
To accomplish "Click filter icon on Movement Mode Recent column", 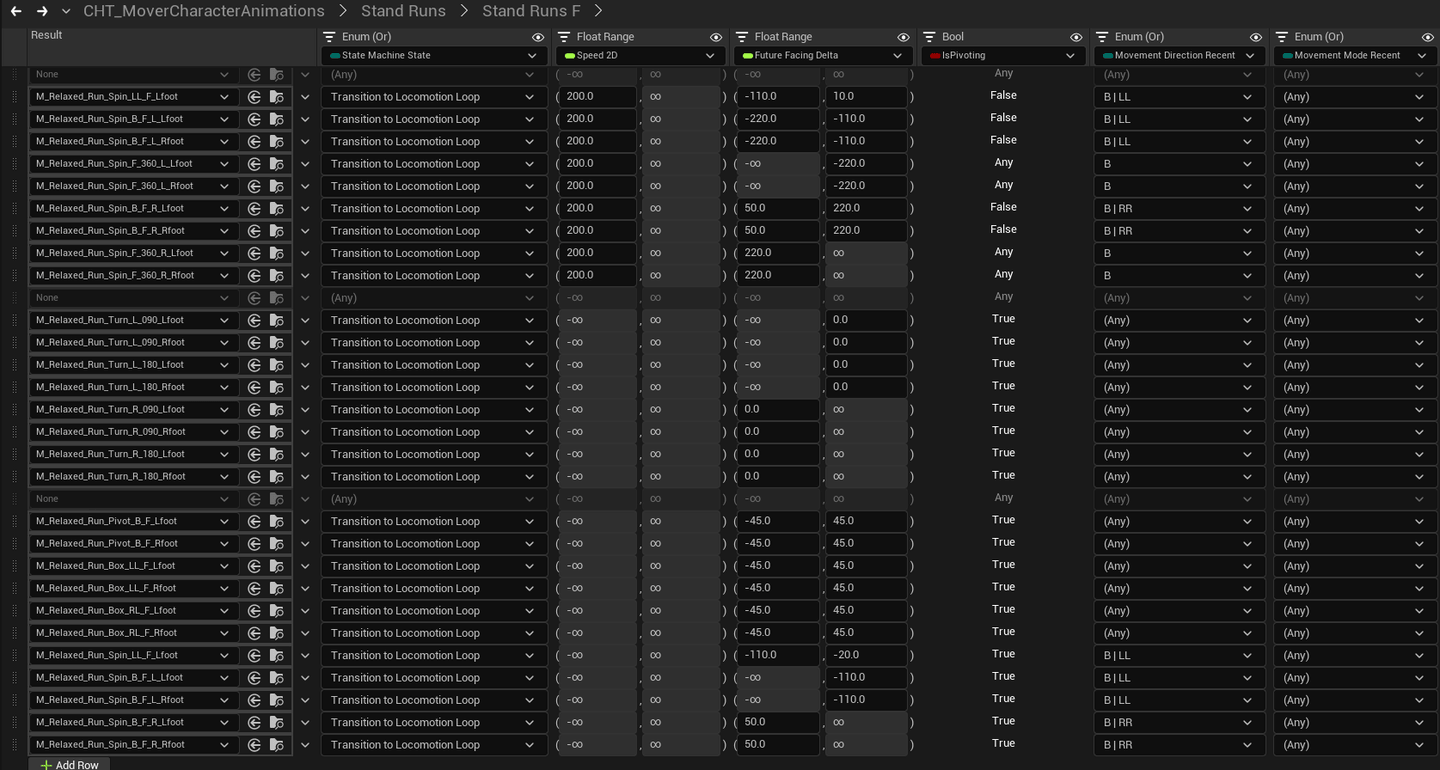I will point(1281,37).
